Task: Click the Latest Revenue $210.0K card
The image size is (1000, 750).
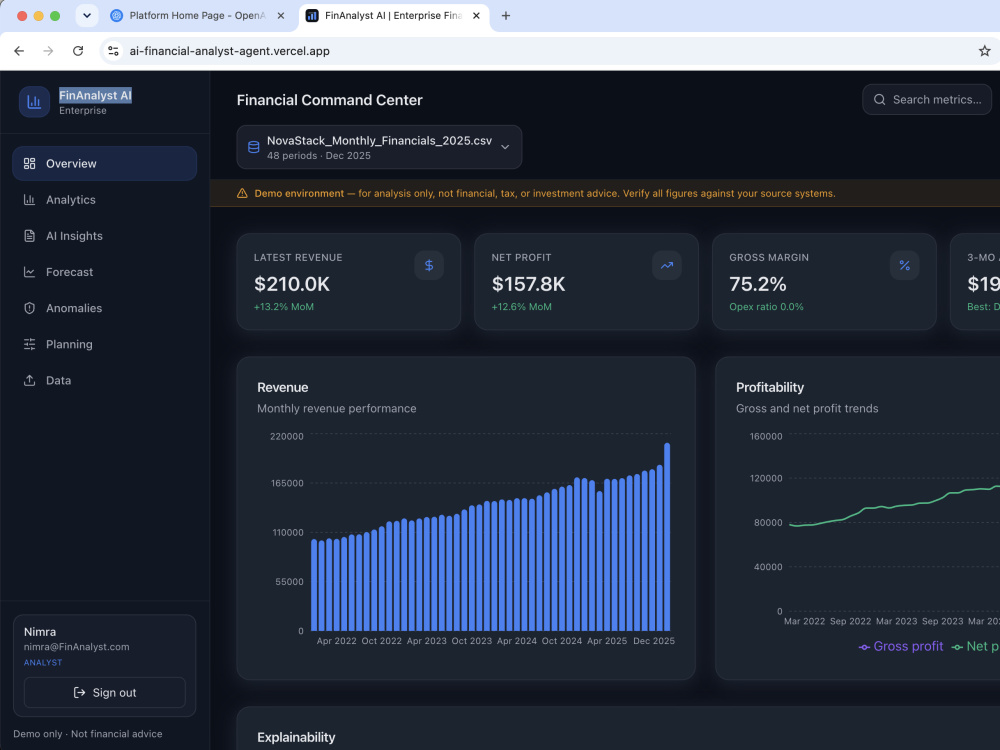Action: click(349, 281)
